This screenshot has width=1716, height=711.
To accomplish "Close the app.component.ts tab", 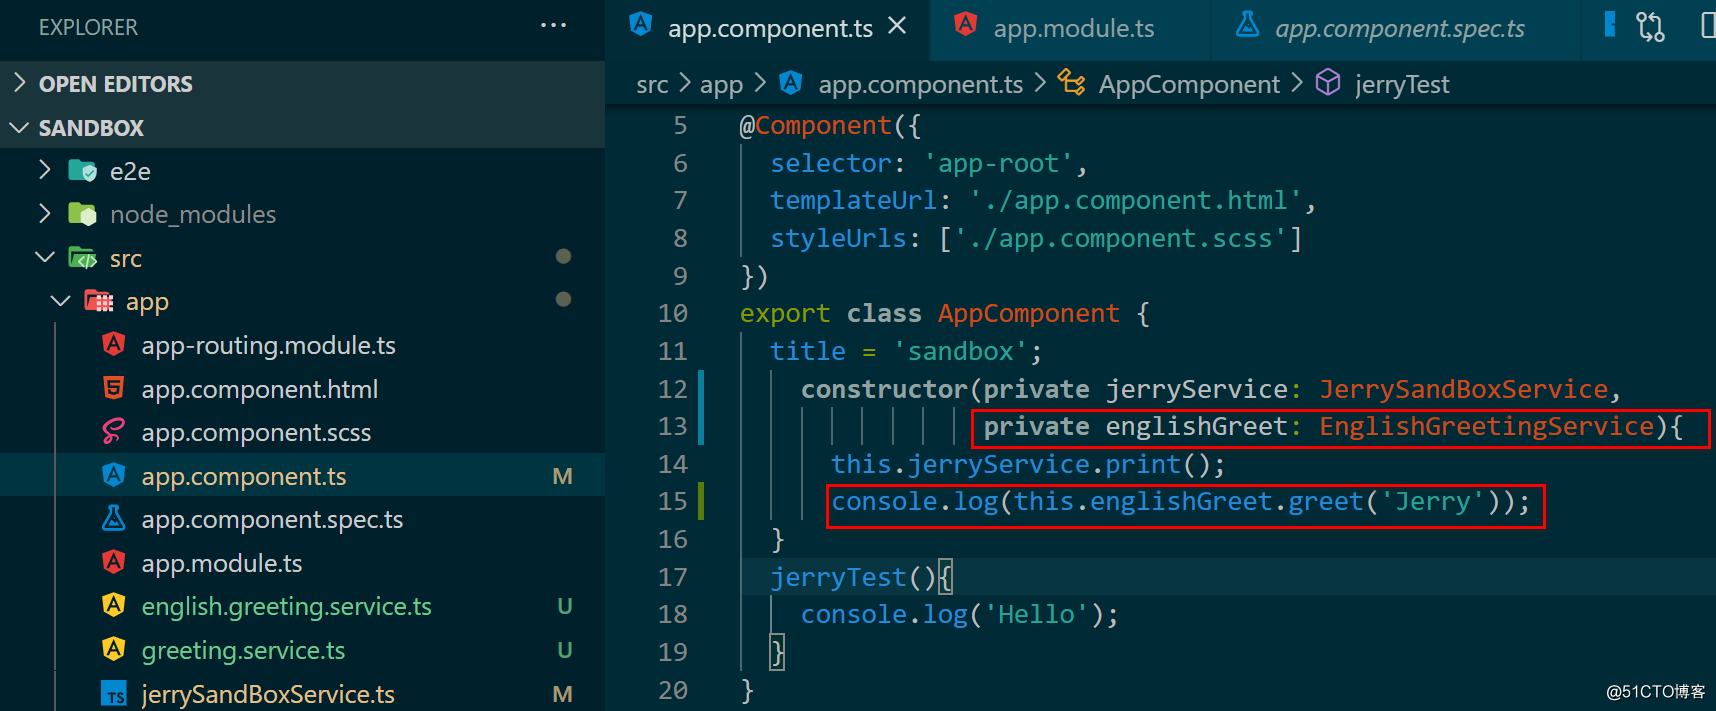I will (x=897, y=26).
